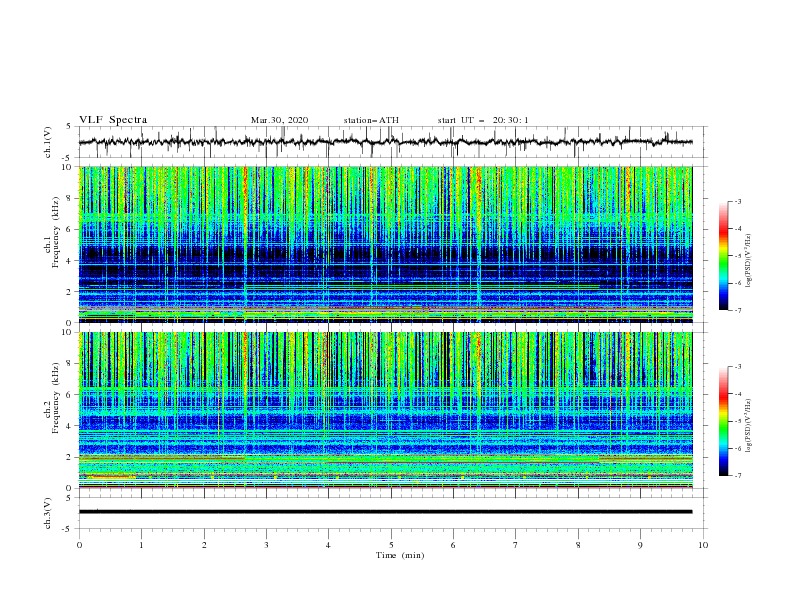
Task: Click inside the ch.2 spectrogram panel
Action: [x=385, y=410]
